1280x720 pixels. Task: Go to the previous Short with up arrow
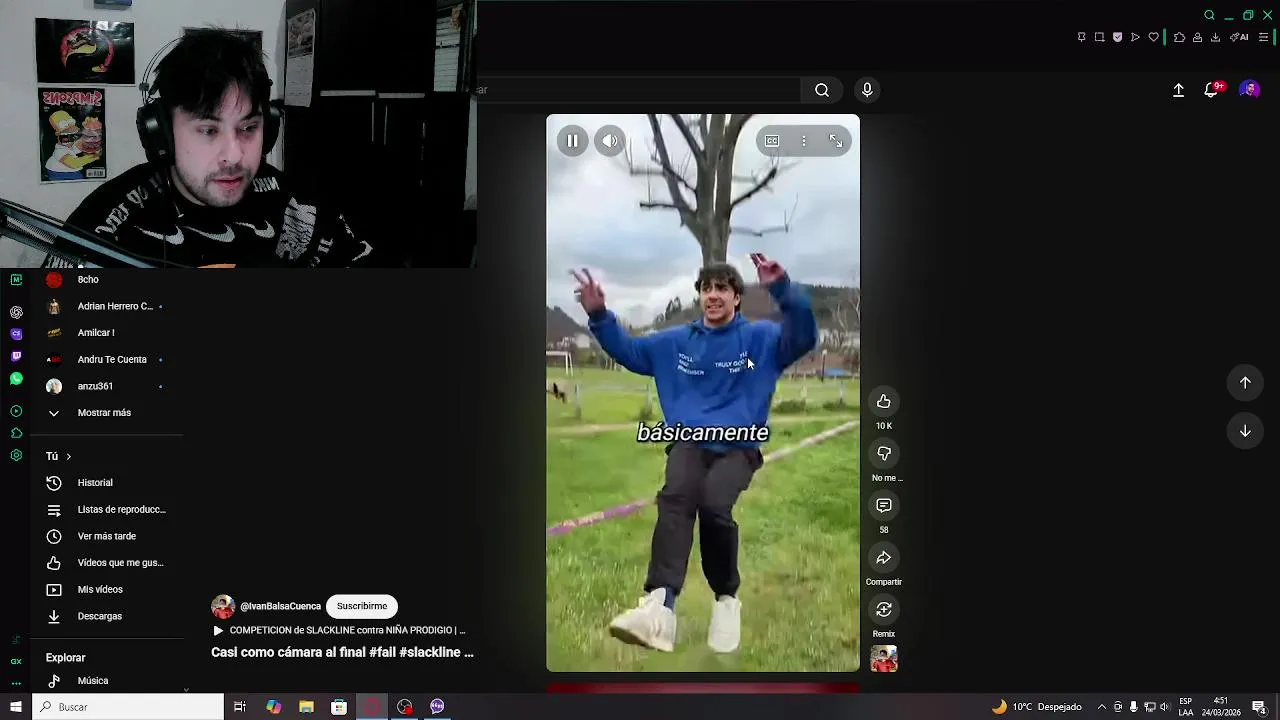(1245, 382)
